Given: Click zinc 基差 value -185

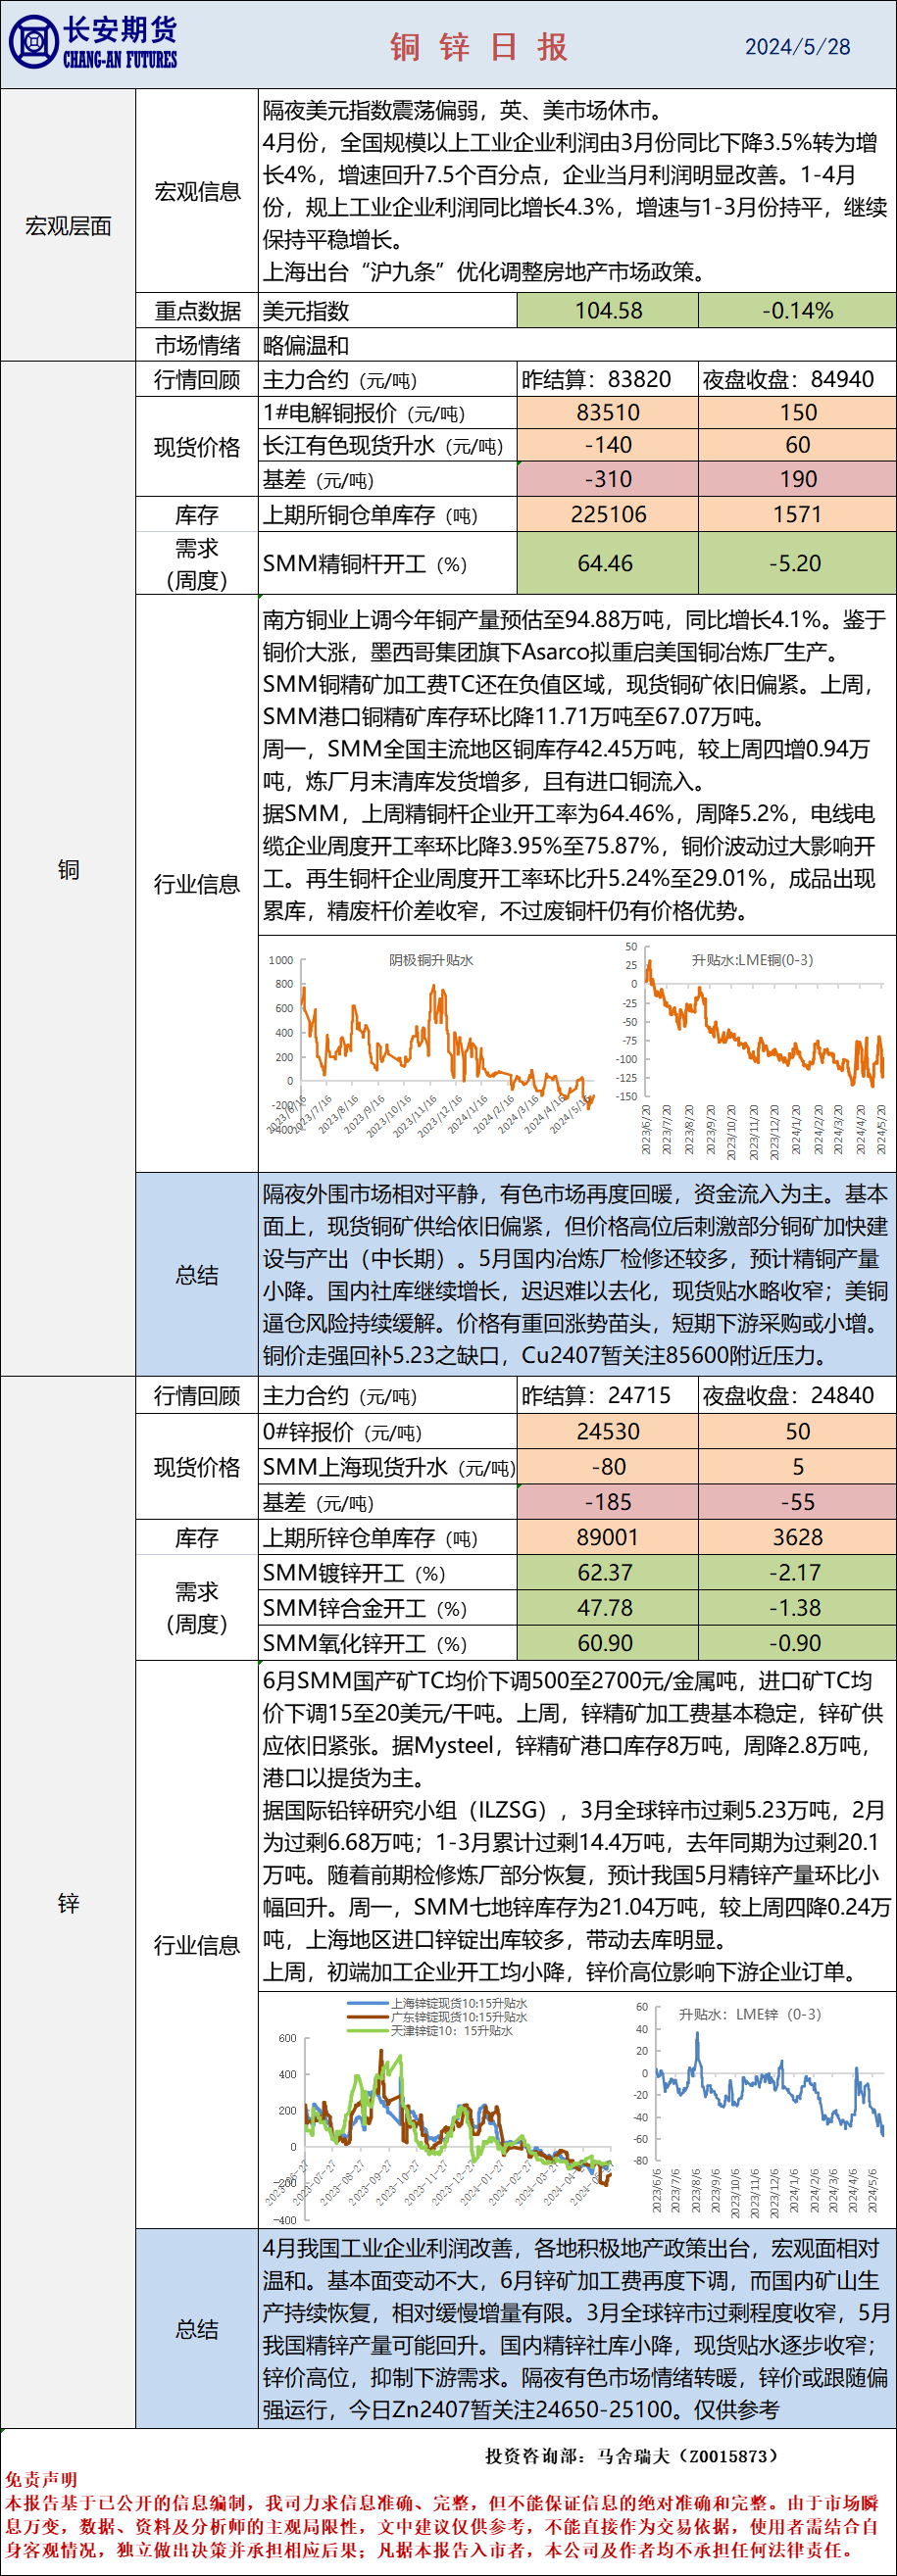Looking at the screenshot, I should 608,1501.
